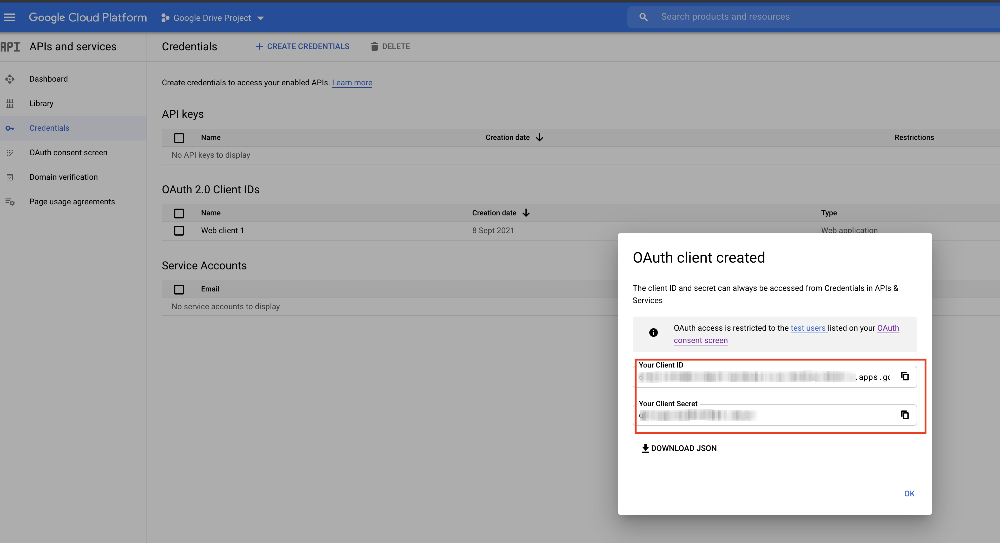Viewport: 1000px width, 543px height.
Task: Click the DELETE button in toolbar
Action: [x=390, y=47]
